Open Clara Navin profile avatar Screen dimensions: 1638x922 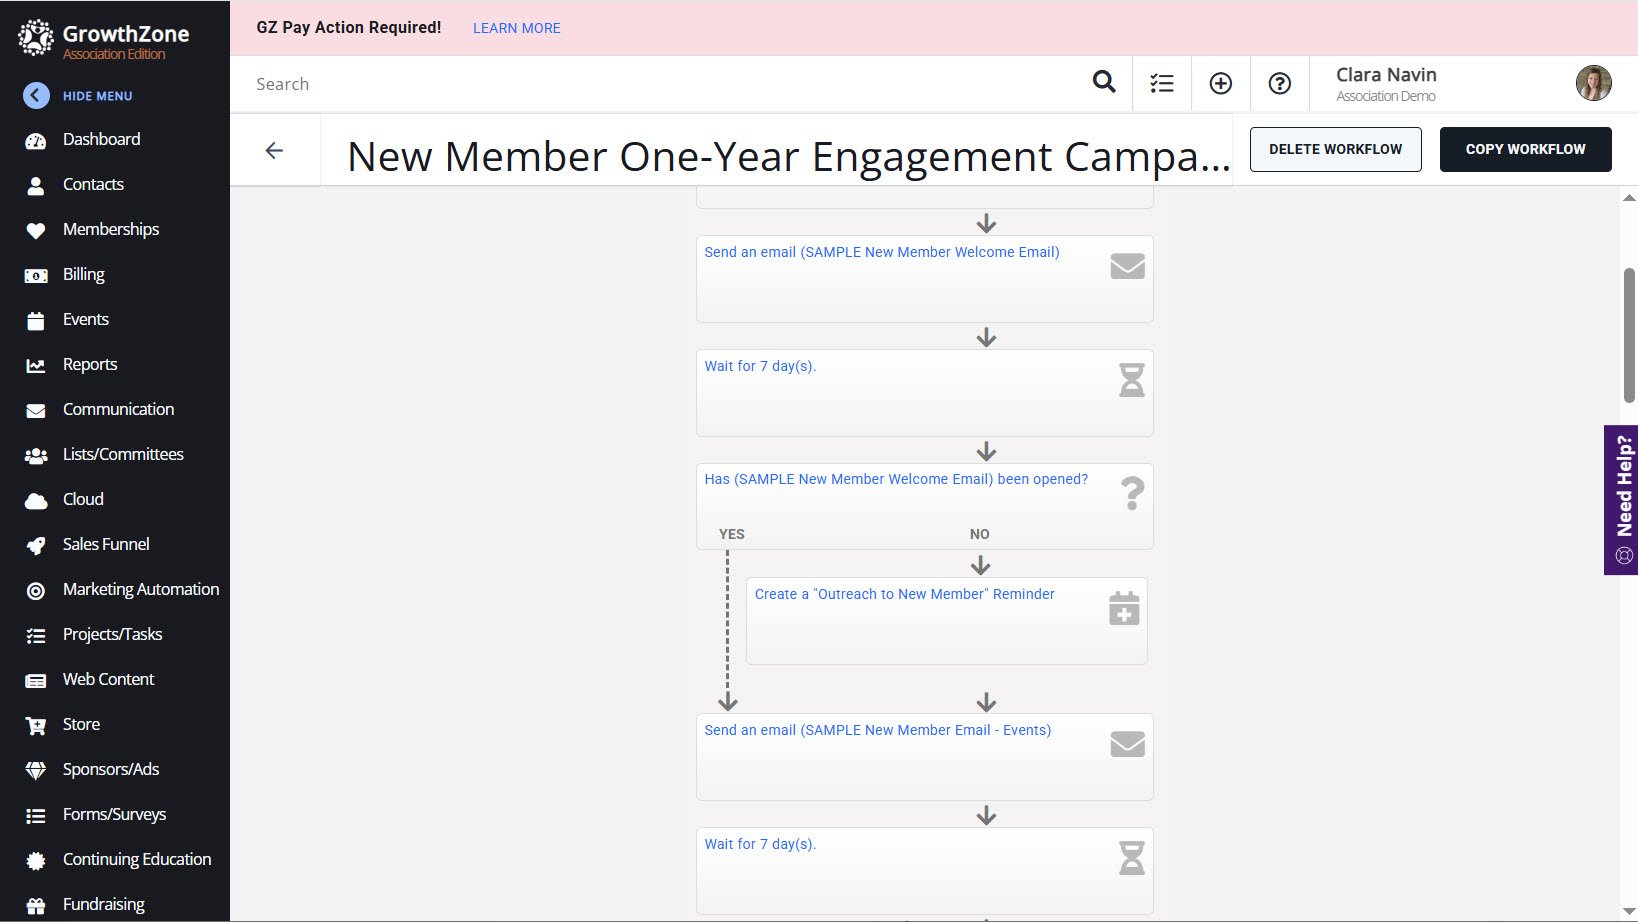[x=1593, y=84]
